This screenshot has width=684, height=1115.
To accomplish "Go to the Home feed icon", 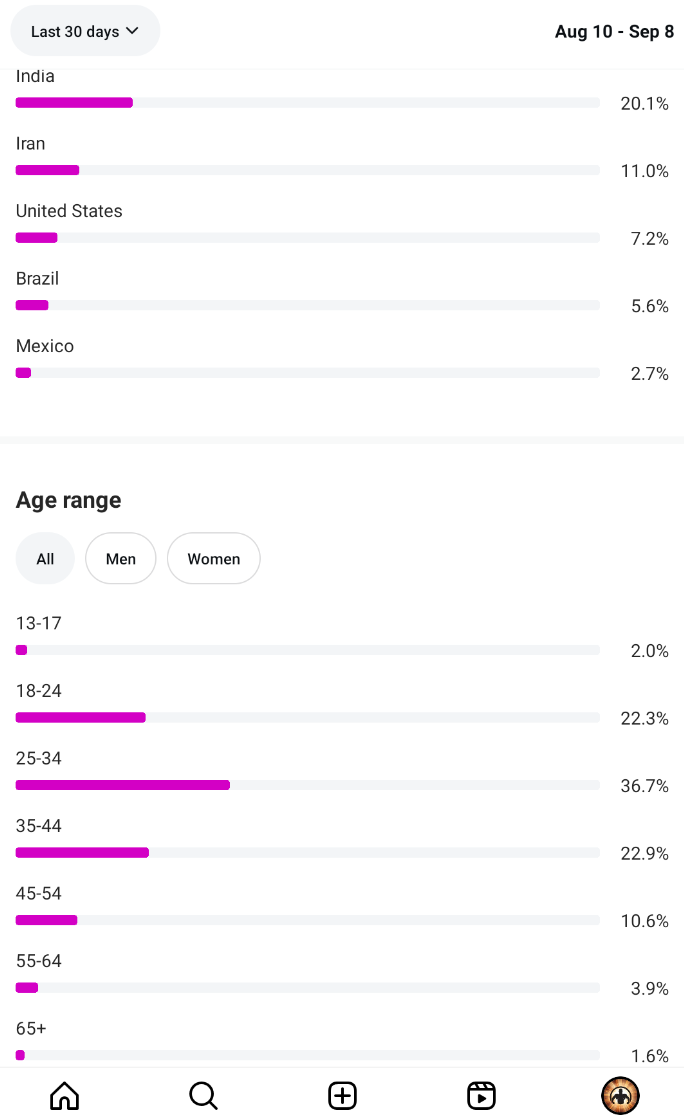I will pyautogui.click(x=64, y=1095).
